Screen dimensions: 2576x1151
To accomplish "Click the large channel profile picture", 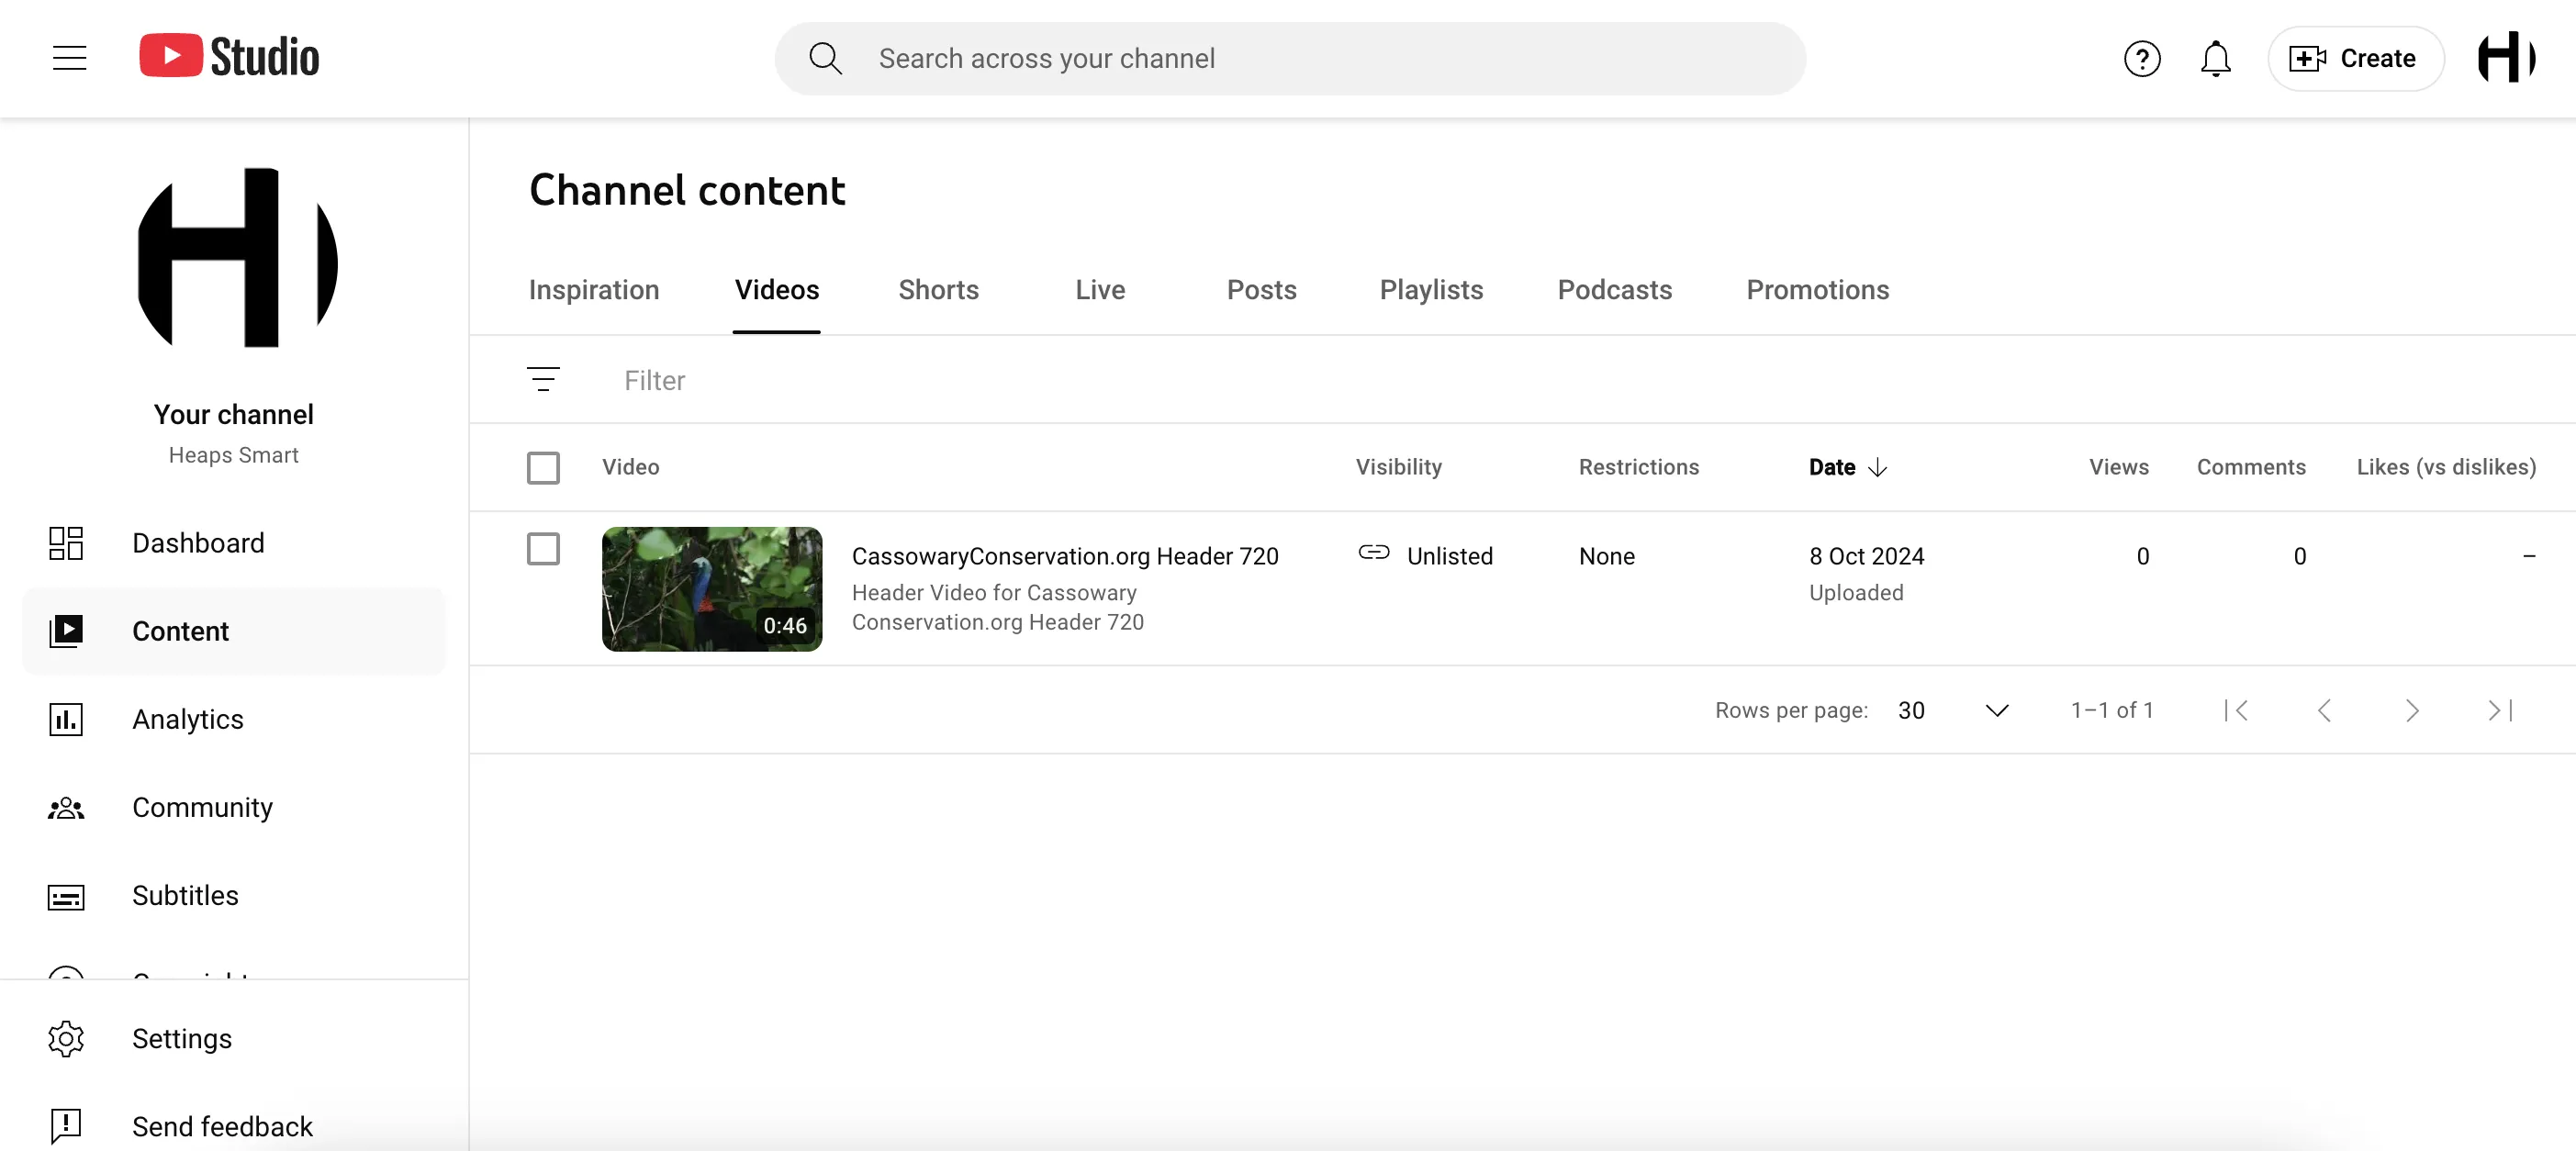I will click(x=237, y=258).
